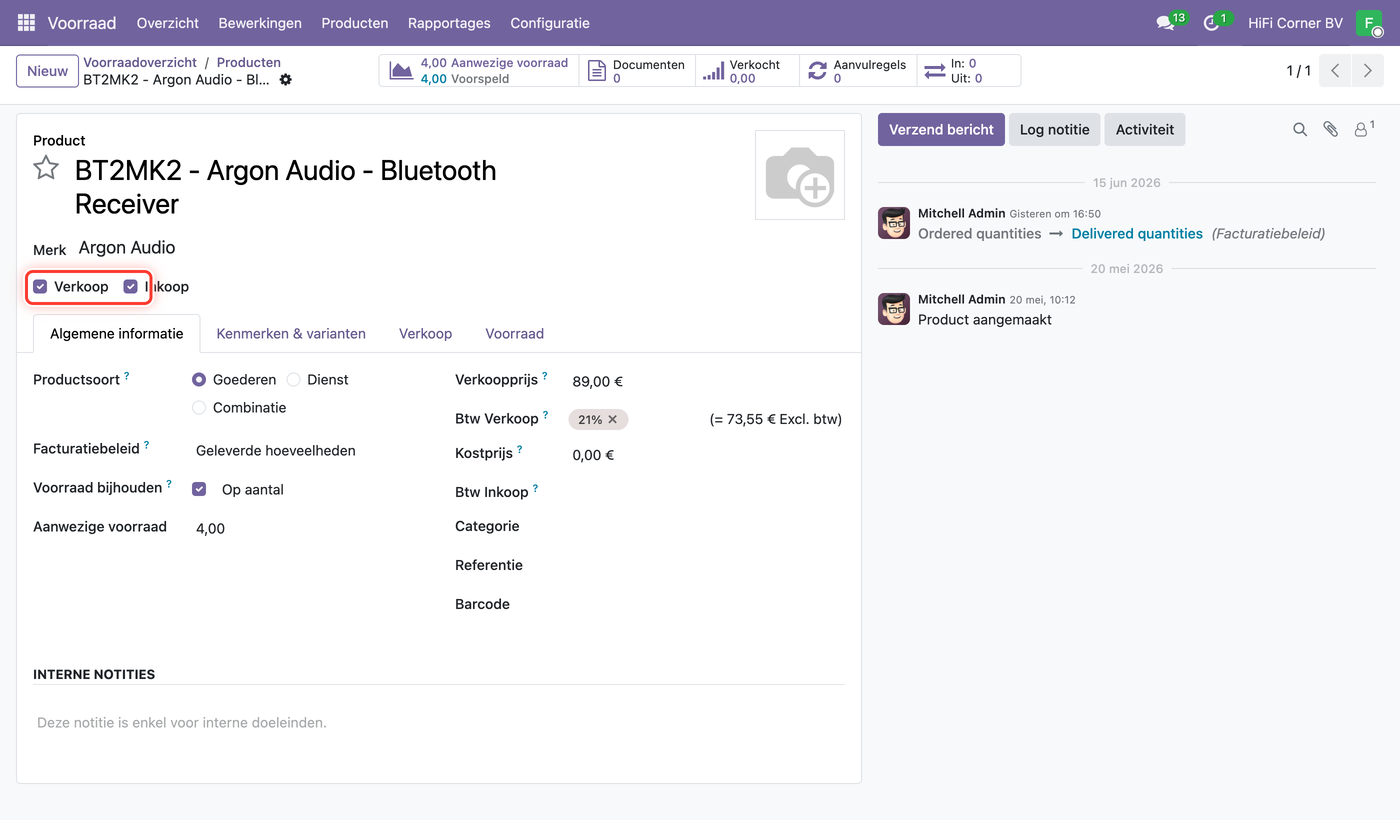Open the Verkoopprijs help question mark
This screenshot has width=1400, height=820.
545,377
